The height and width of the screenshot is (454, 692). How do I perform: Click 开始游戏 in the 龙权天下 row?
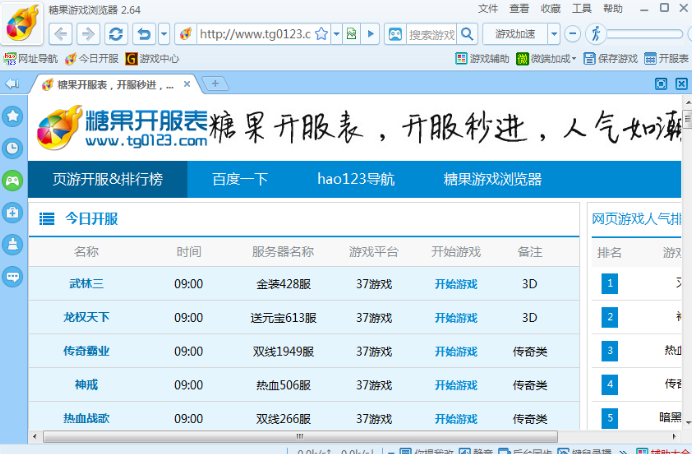tap(456, 318)
